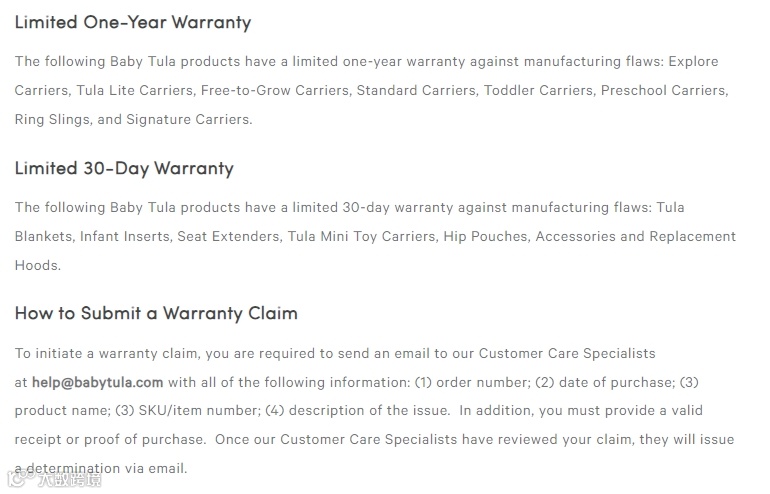Click the Limited One-Year Warranty heading
Viewport: 770px width, 494px height.
coord(133,23)
